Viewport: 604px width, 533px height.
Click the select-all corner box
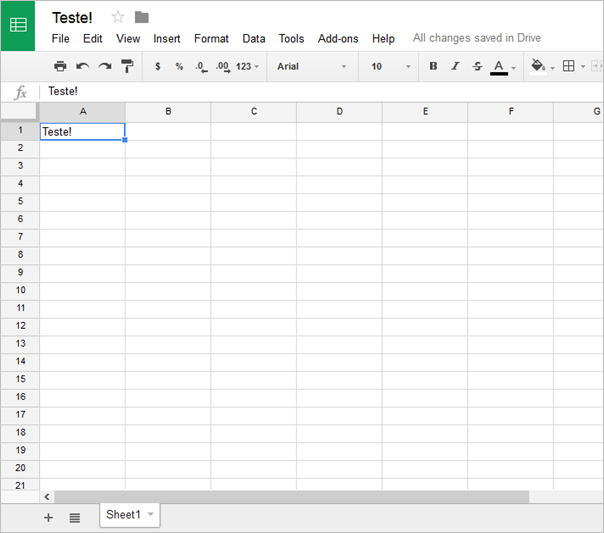tap(19, 112)
